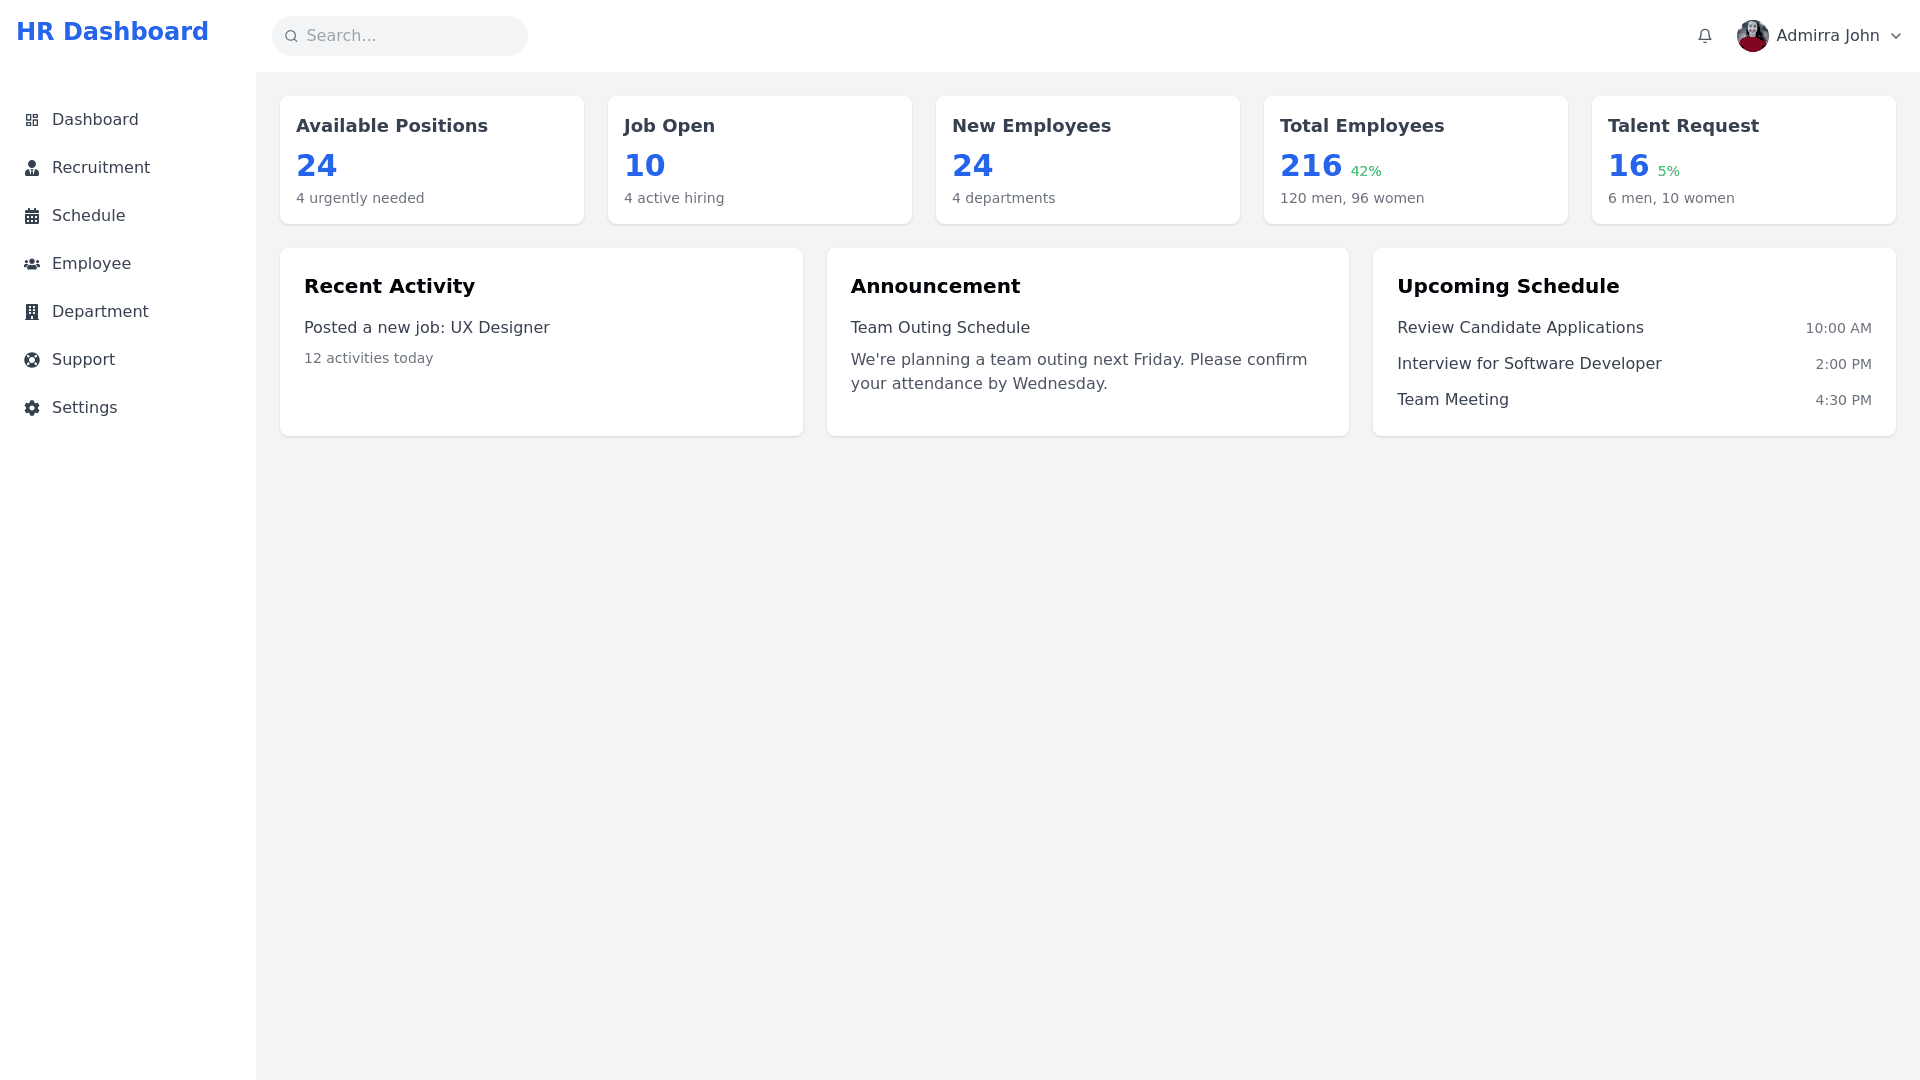The height and width of the screenshot is (1080, 1920).
Task: Click the magnifier icon in search bar
Action: click(292, 36)
